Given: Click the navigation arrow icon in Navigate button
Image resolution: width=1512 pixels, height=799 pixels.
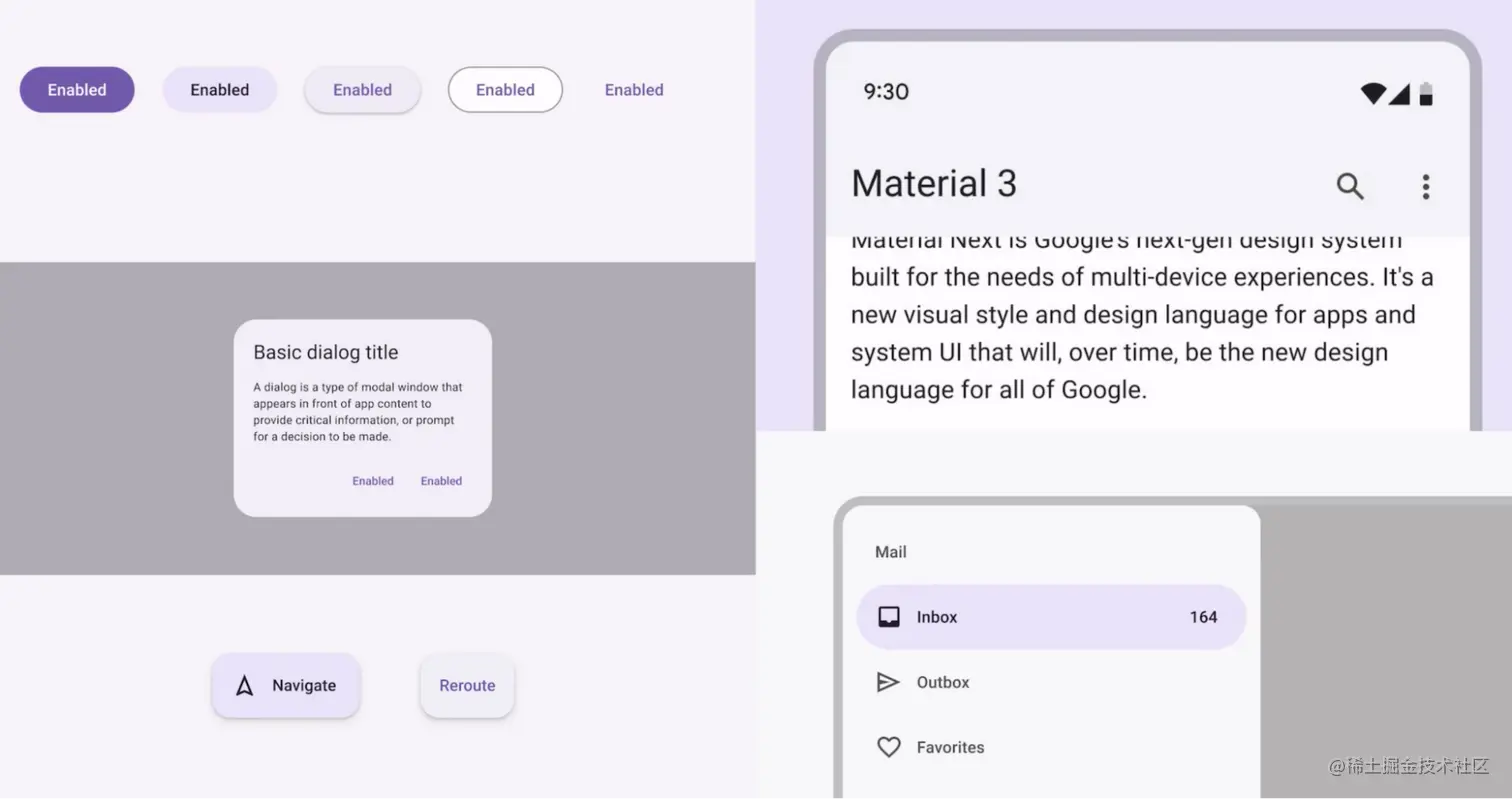Looking at the screenshot, I should click(x=244, y=686).
